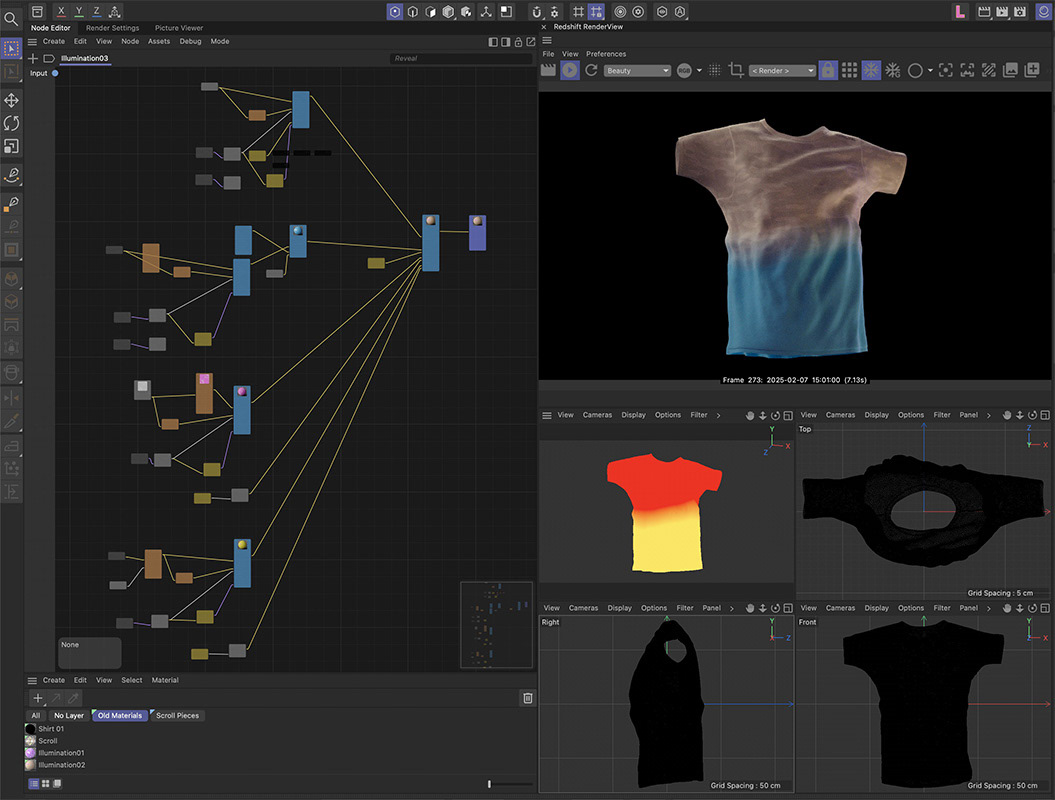Select the Scale tool in left toolbar
Screen dimensions: 1055x800
point(11,146)
